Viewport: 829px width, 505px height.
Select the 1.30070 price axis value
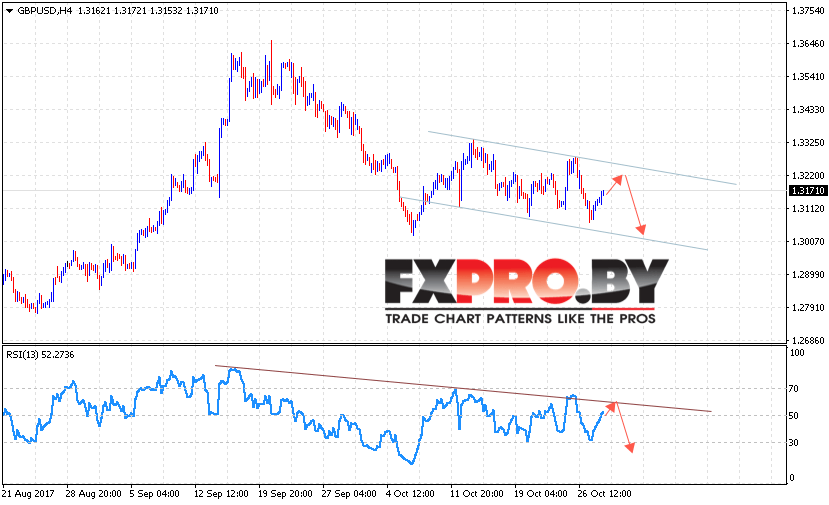tap(807, 242)
